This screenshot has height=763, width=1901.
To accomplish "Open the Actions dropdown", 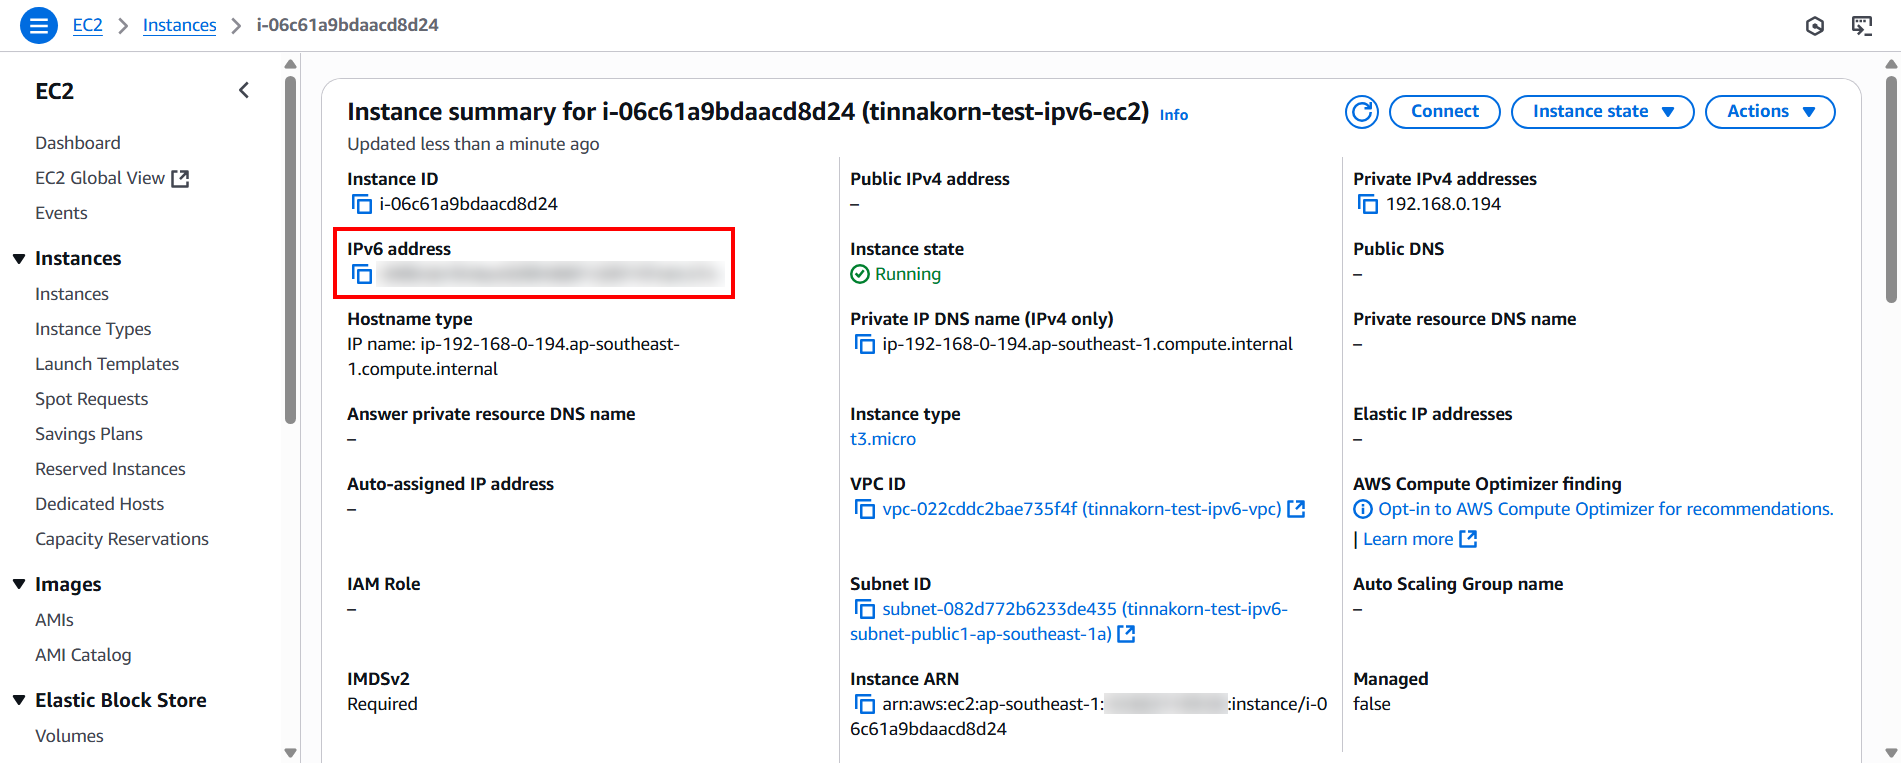I will click(1769, 111).
